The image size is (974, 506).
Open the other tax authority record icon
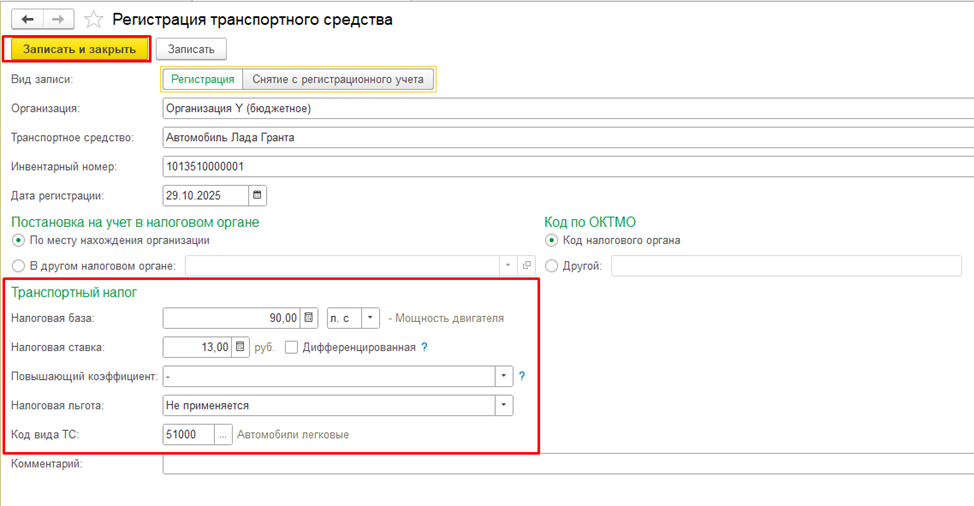(x=527, y=266)
